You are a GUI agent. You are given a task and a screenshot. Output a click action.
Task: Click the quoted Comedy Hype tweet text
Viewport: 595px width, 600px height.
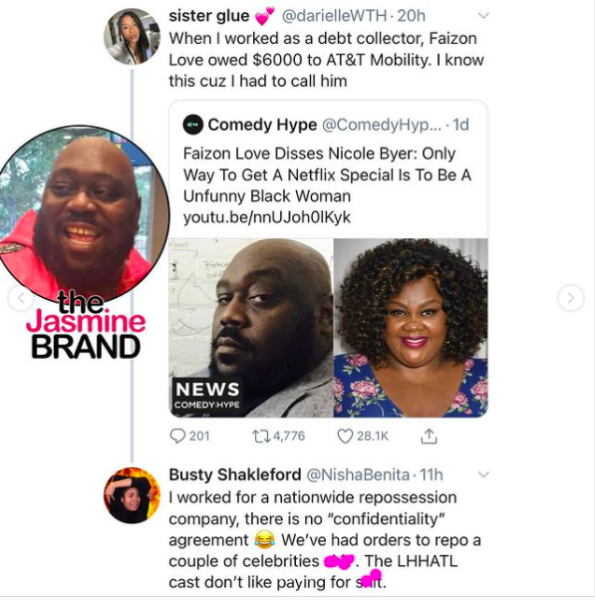point(327,175)
